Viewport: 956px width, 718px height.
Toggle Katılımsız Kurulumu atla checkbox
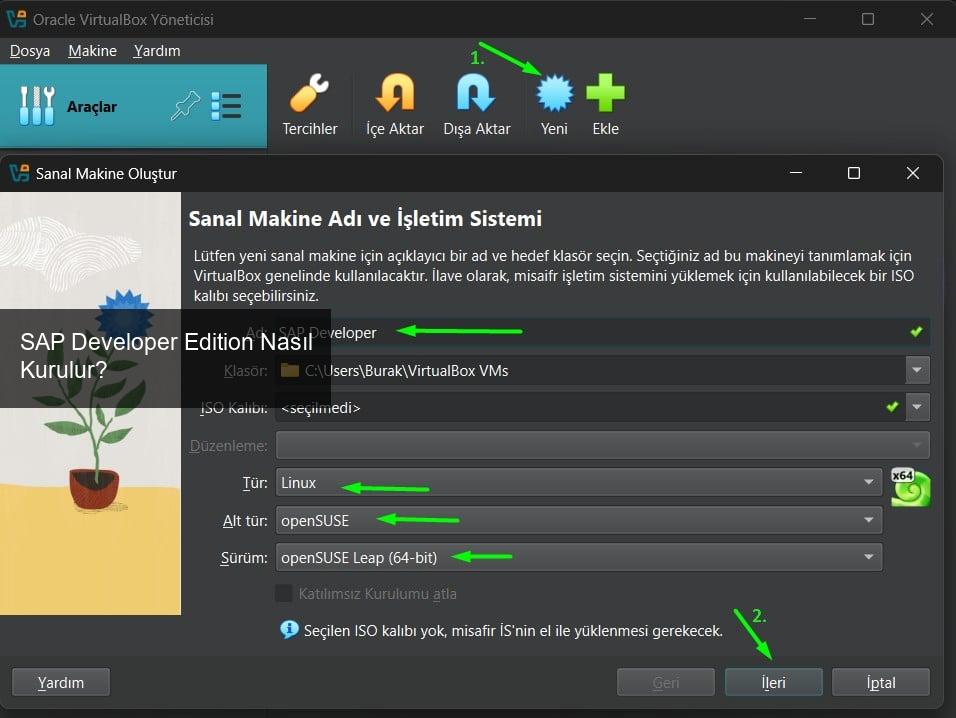[x=284, y=593]
